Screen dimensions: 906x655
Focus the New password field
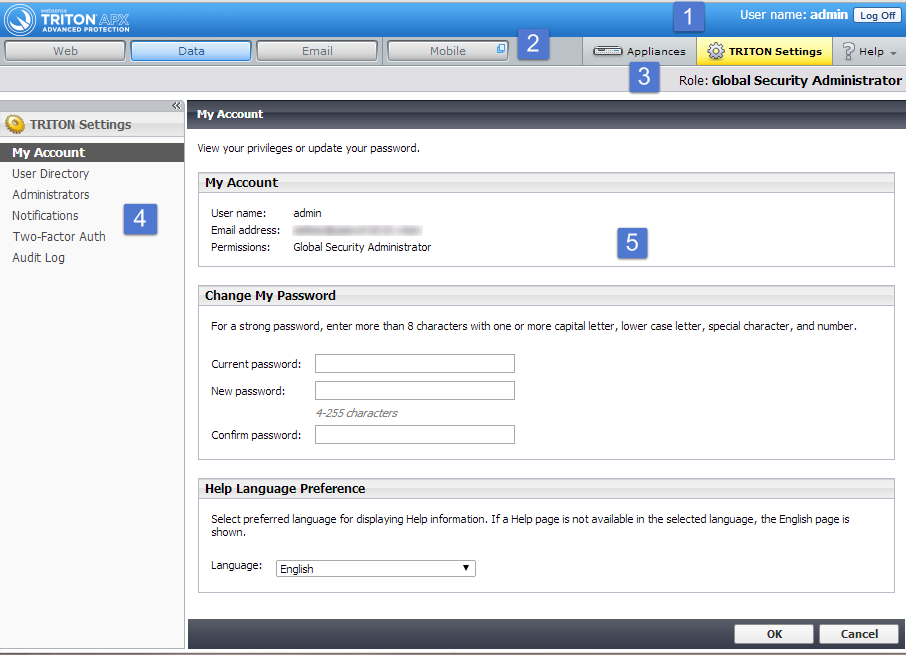click(415, 390)
